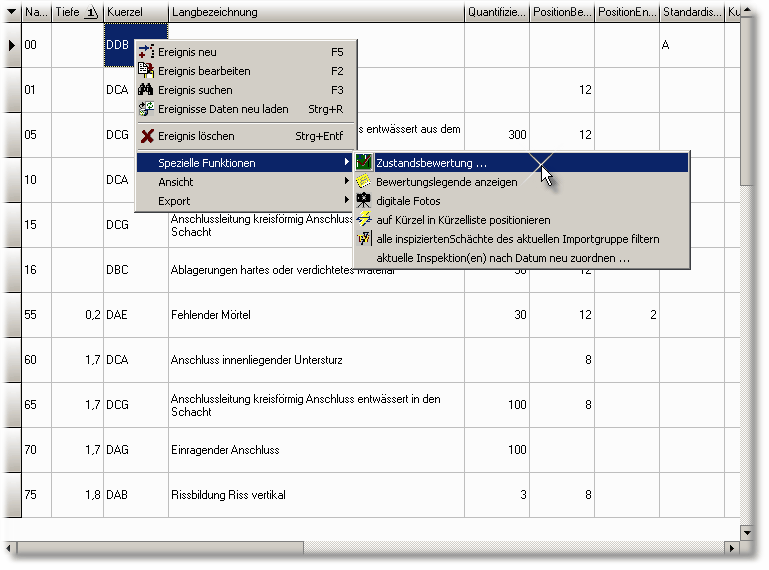Click the Ereignis neu menu icon
The width and height of the screenshot is (769, 570).
pyautogui.click(x=146, y=52)
